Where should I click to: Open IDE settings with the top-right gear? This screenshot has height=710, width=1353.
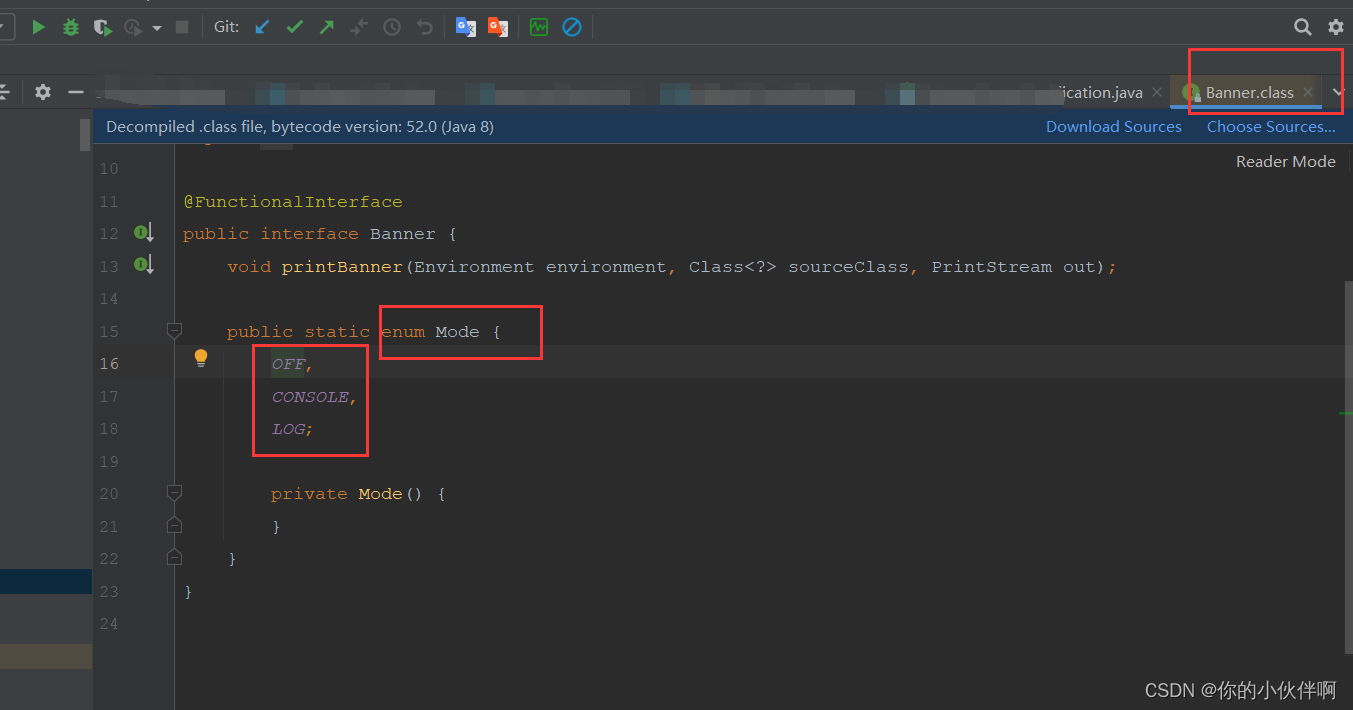tap(1336, 27)
